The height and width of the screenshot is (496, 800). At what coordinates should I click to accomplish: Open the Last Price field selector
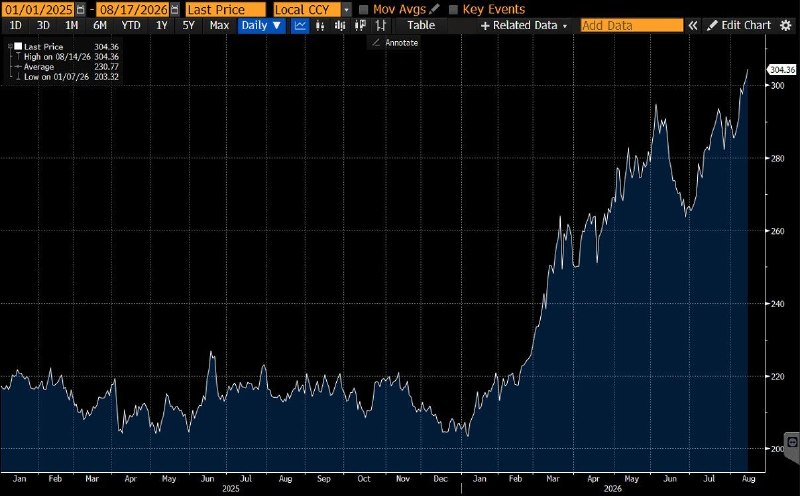point(226,10)
